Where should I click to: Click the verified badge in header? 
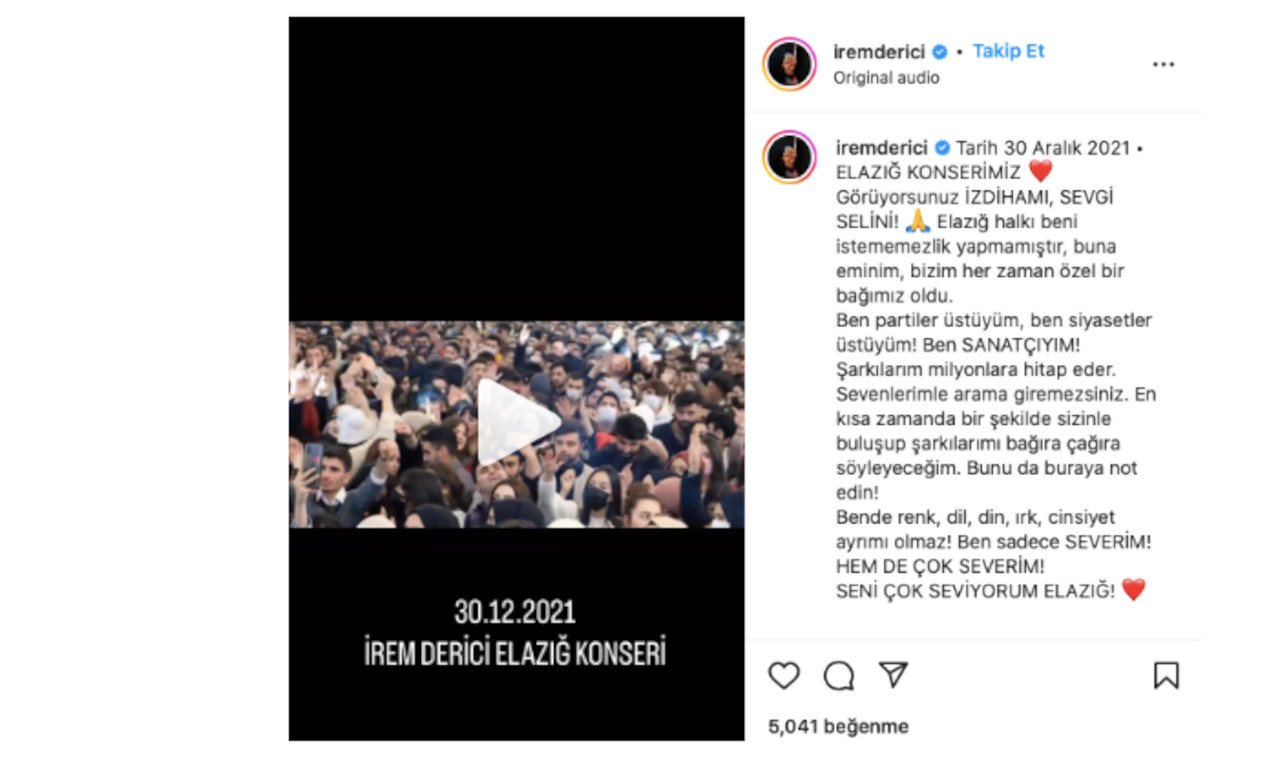(940, 52)
